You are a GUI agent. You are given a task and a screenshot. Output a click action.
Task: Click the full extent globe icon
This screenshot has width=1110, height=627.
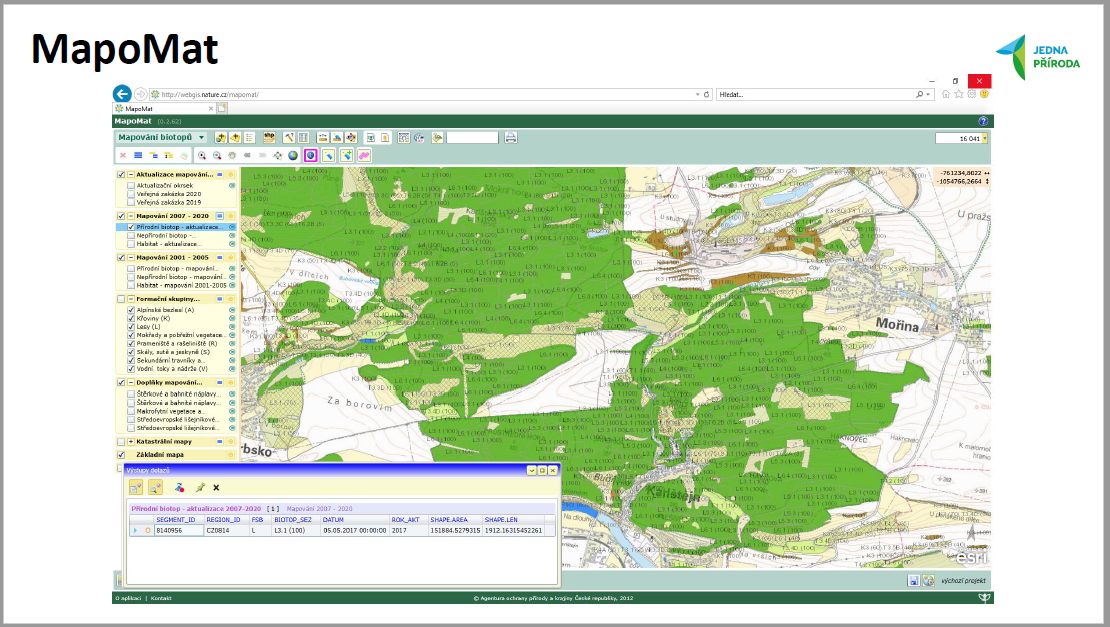tap(292, 156)
